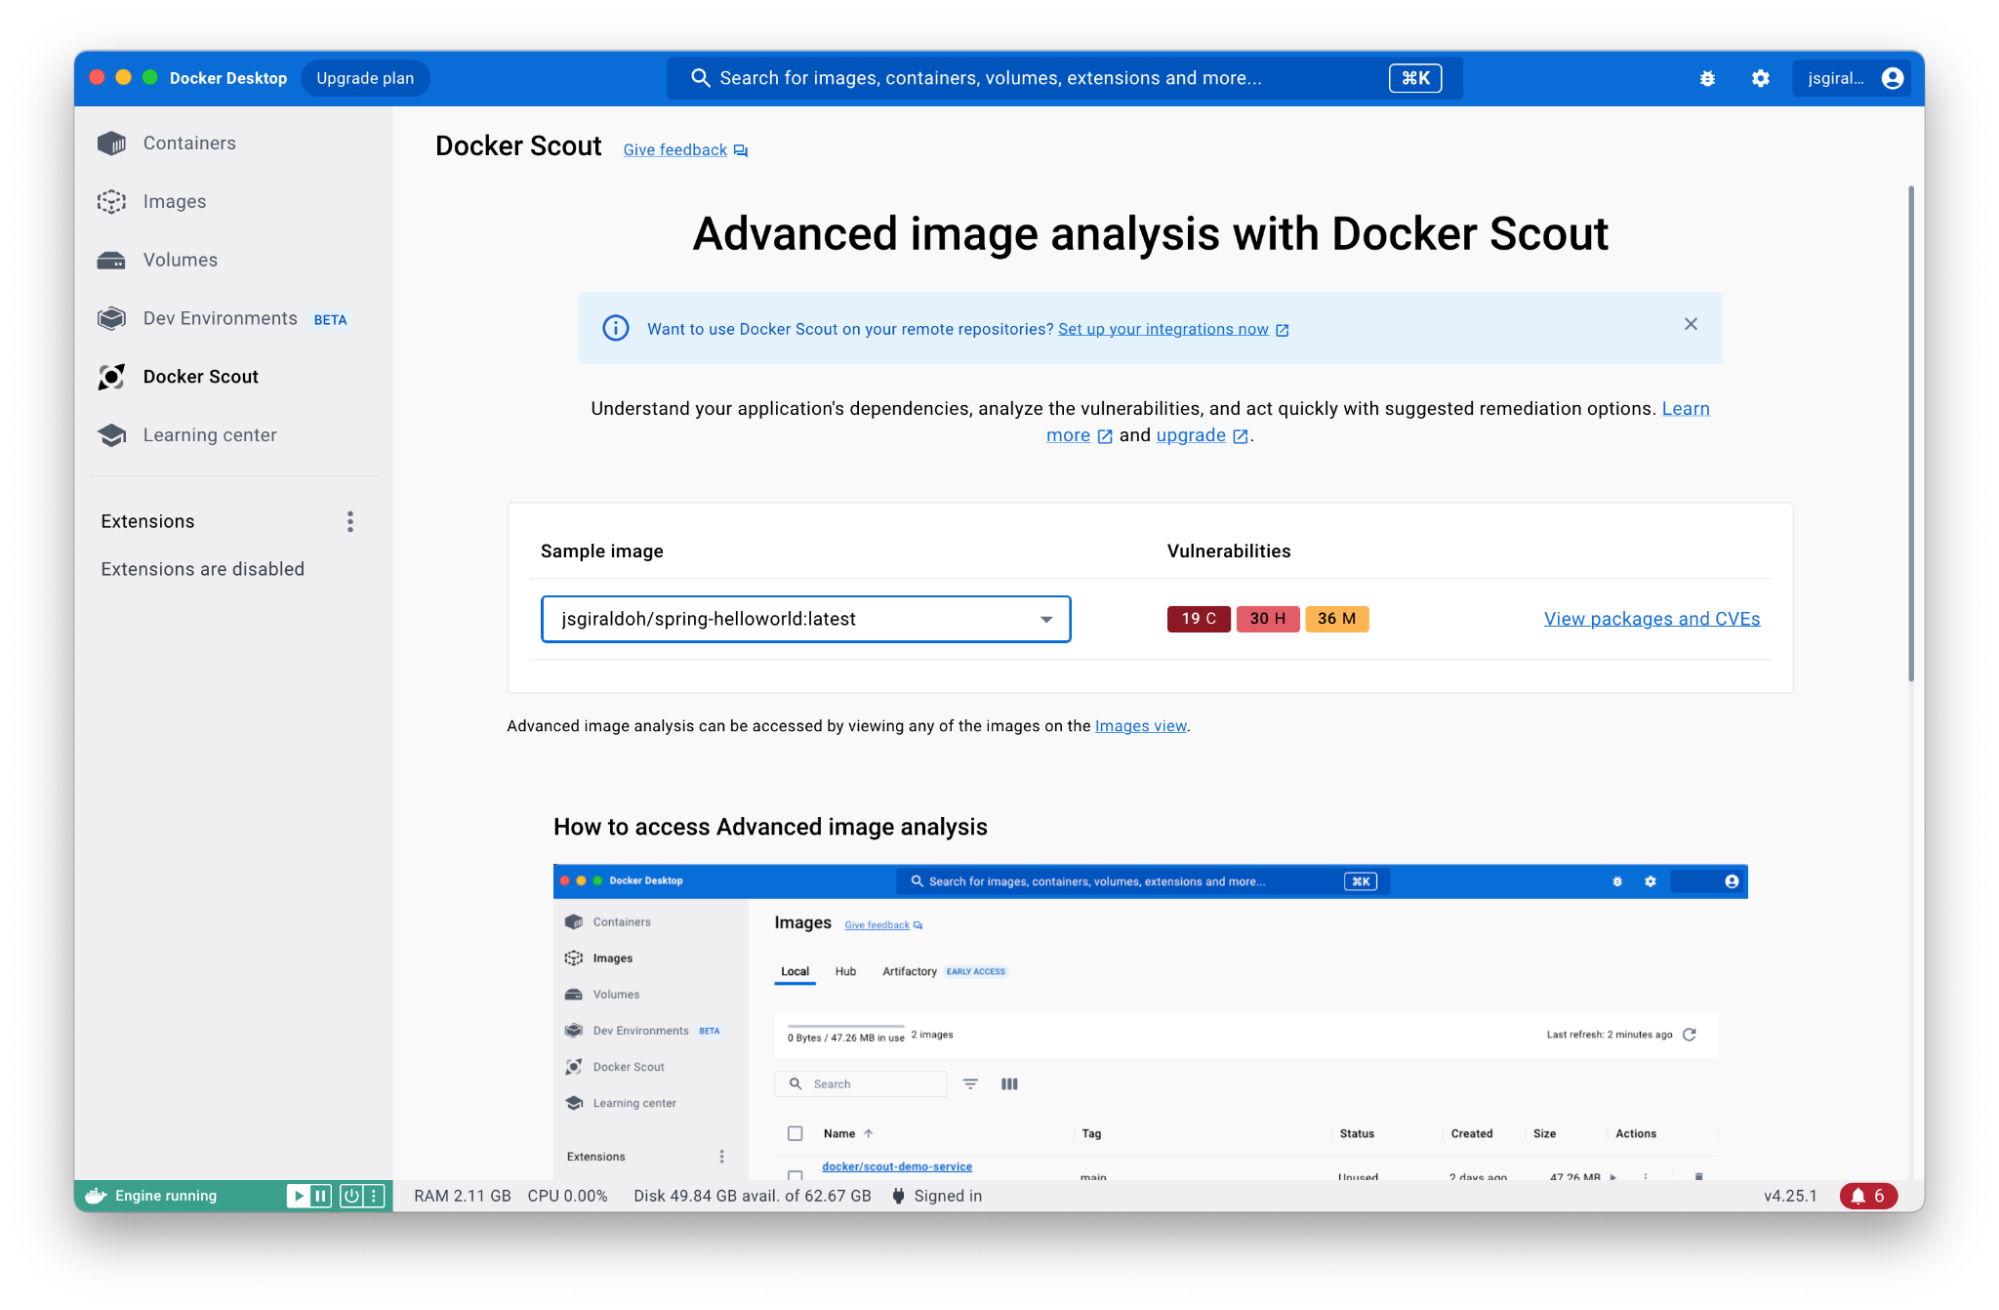Select Docker Scout in the sidebar
The height and width of the screenshot is (1310, 1999).
200,376
